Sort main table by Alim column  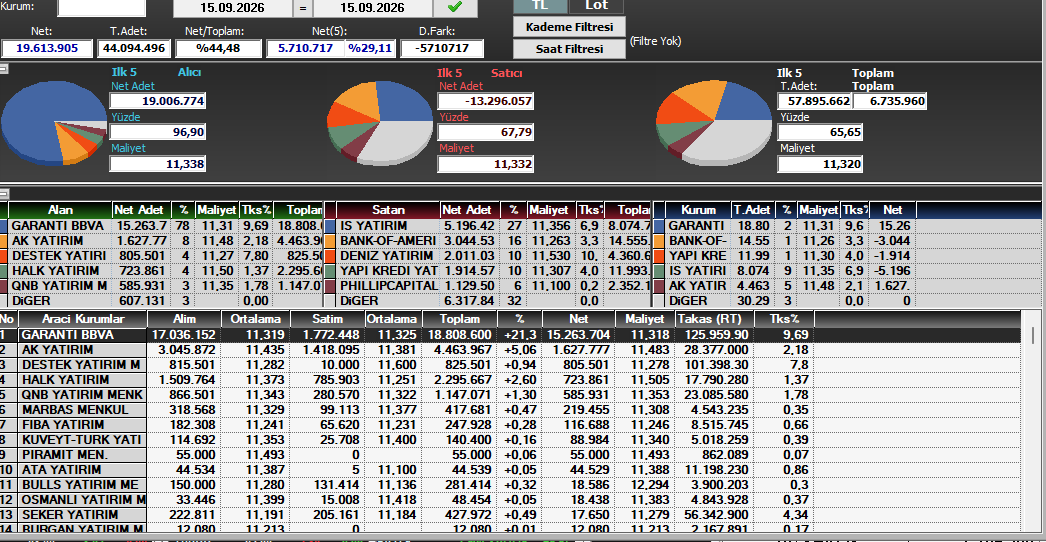point(184,319)
